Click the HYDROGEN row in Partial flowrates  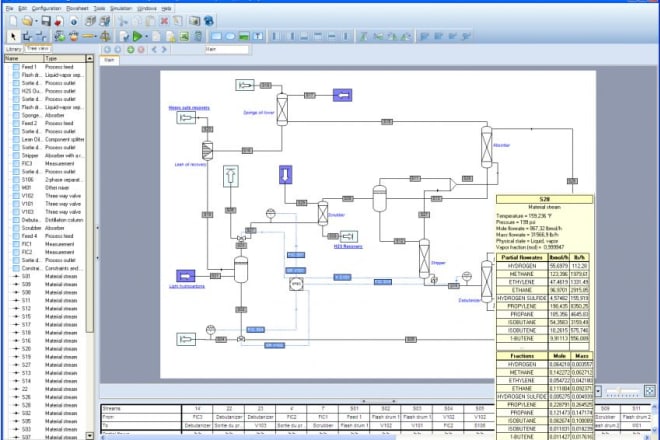(543, 266)
